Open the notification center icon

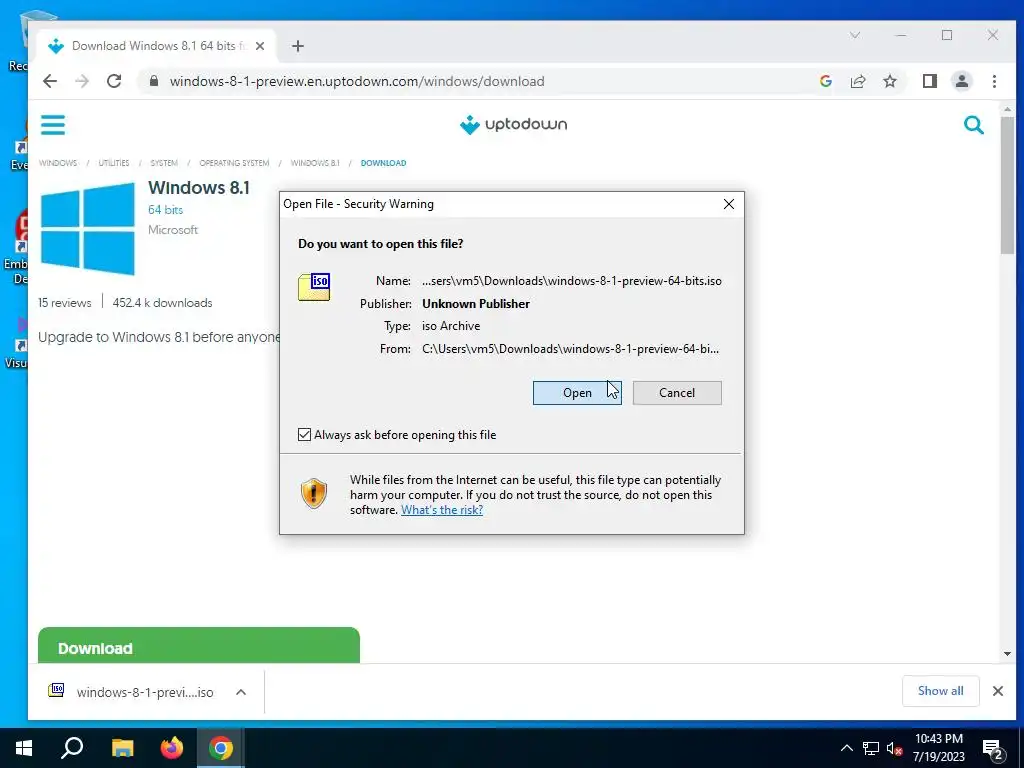(x=993, y=749)
